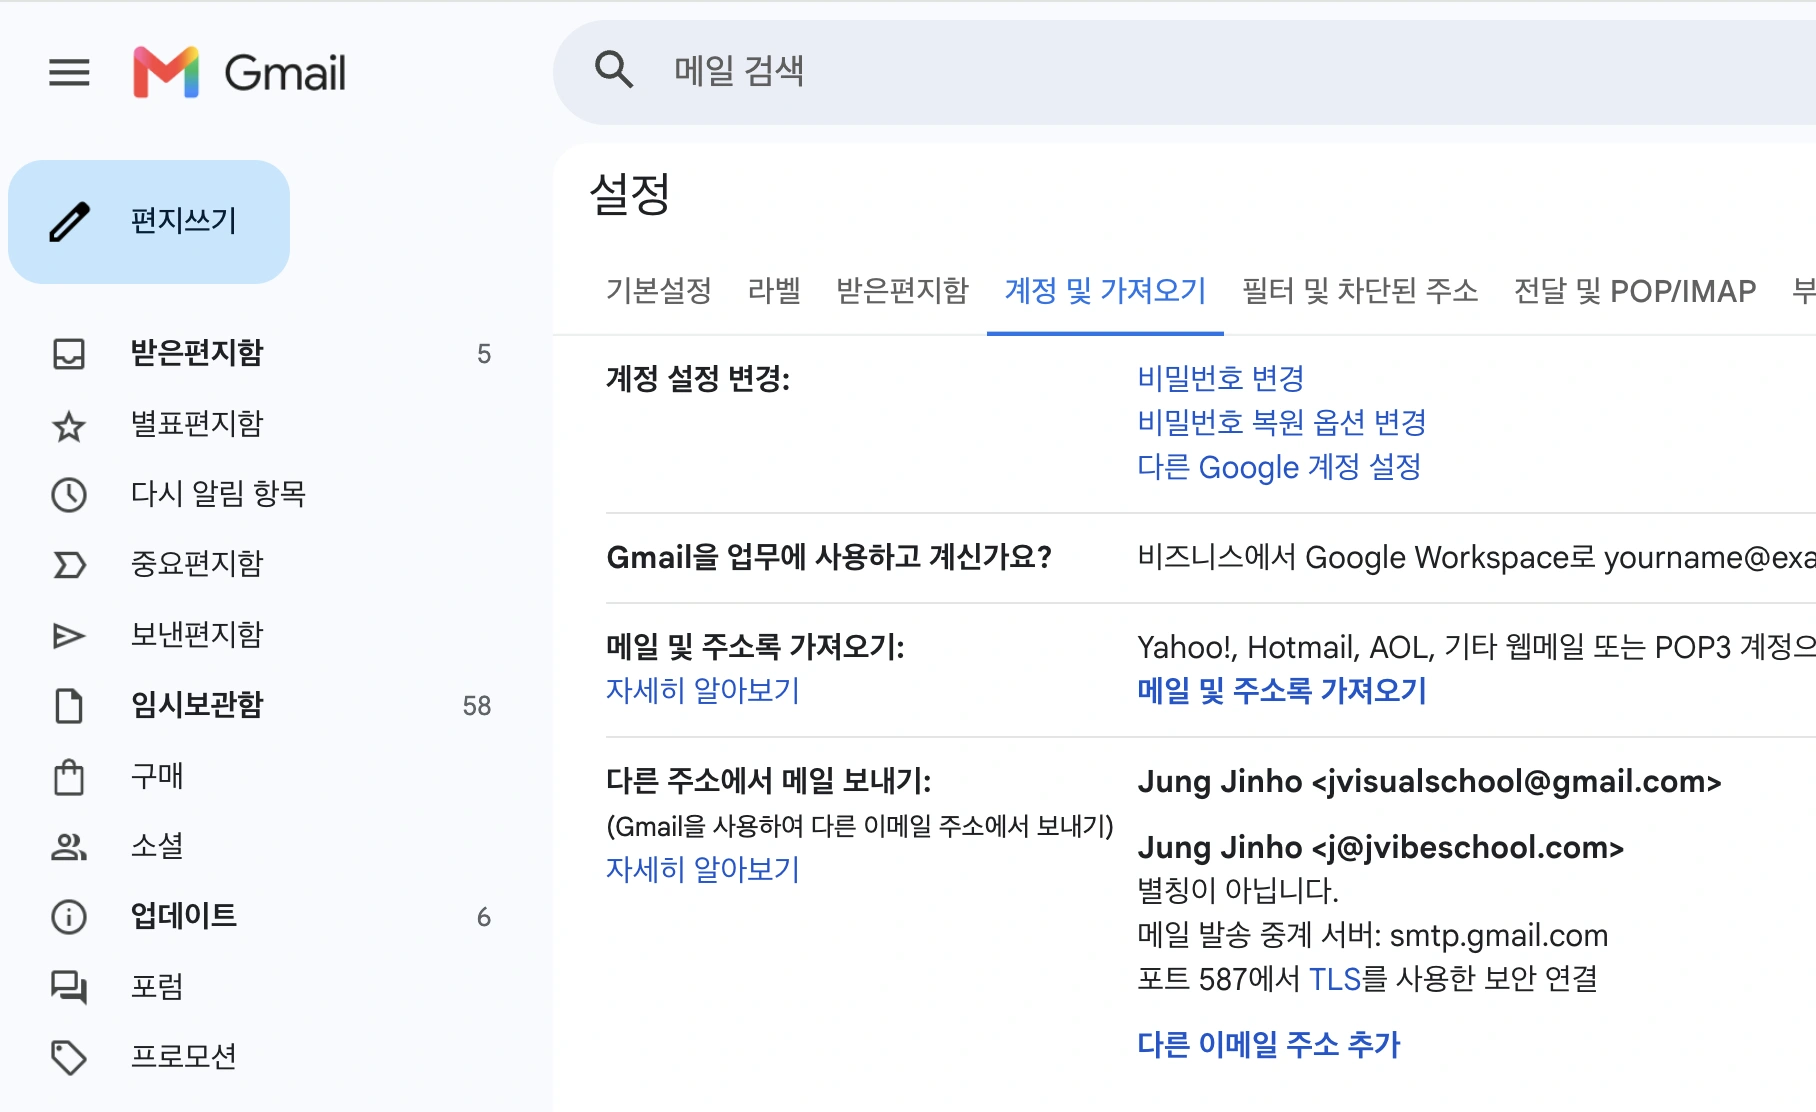Open the 업데이트 category
Screen dimensions: 1816x1112
pos(184,915)
